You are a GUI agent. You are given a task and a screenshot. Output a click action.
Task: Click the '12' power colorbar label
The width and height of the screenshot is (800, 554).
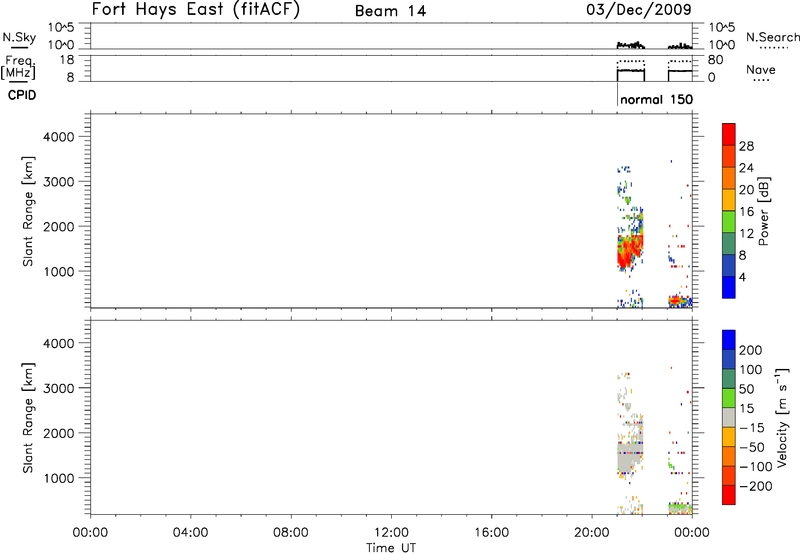point(746,234)
